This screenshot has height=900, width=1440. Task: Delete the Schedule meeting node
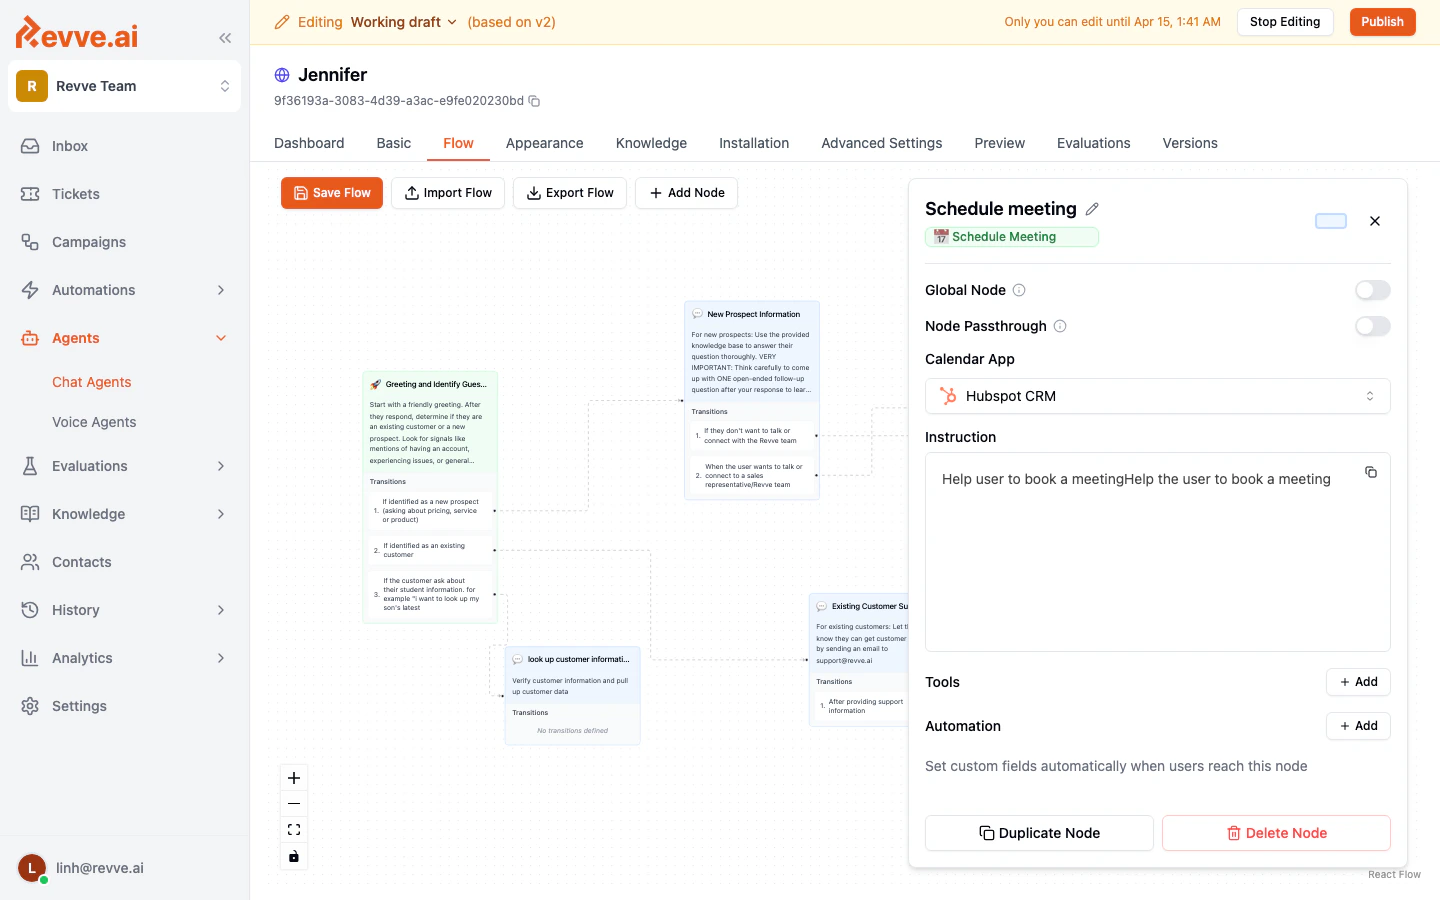click(x=1276, y=833)
